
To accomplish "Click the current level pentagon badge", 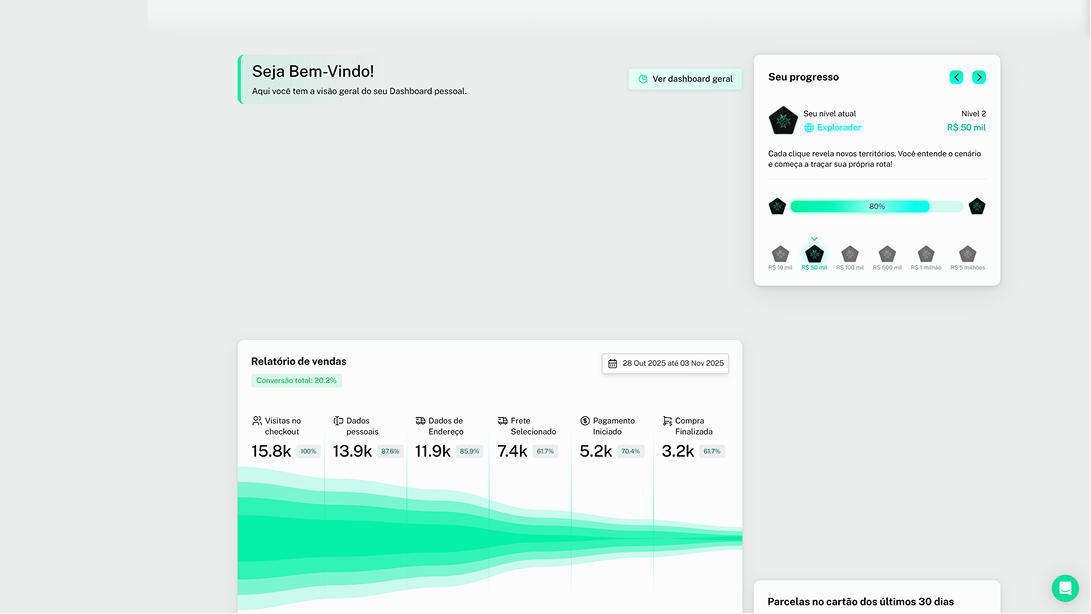I will pyautogui.click(x=783, y=120).
